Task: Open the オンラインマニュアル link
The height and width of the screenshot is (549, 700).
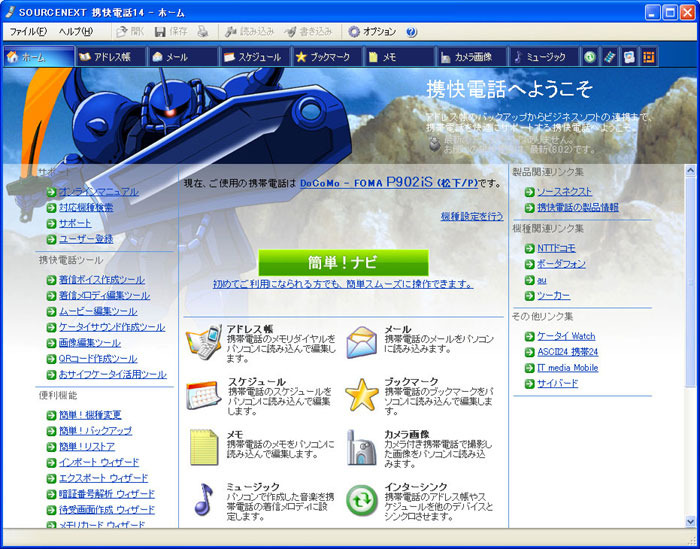Action: click(99, 192)
